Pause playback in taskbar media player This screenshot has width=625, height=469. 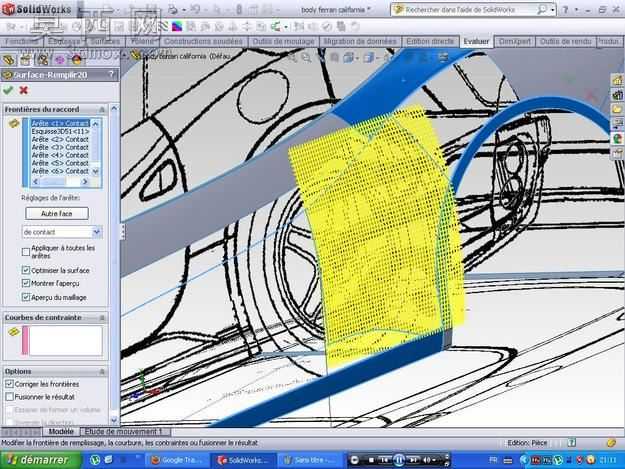click(399, 460)
